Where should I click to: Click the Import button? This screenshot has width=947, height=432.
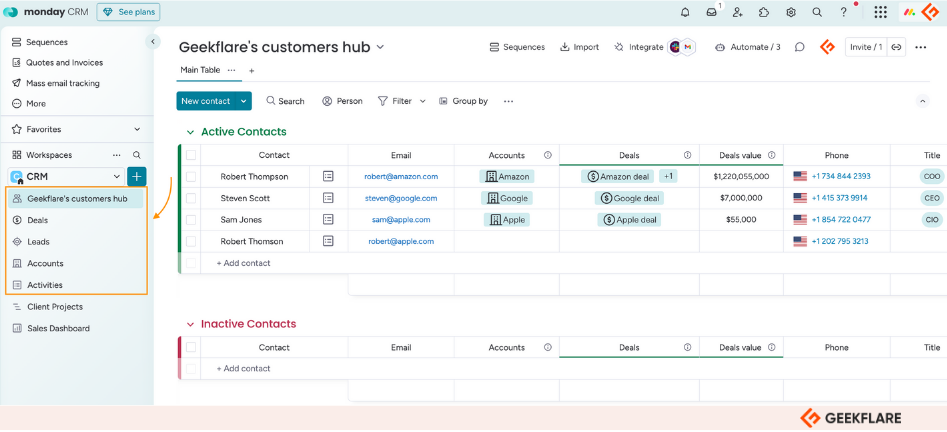point(579,47)
